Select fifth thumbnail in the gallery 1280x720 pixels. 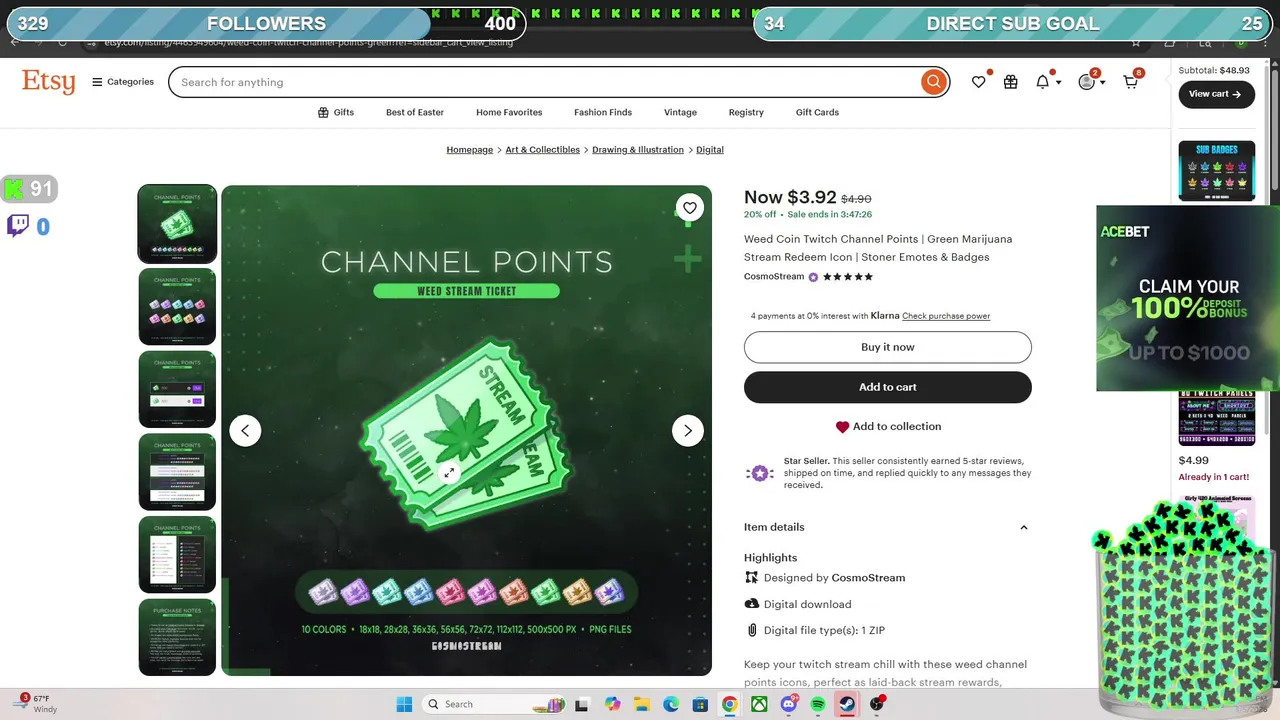(x=177, y=555)
